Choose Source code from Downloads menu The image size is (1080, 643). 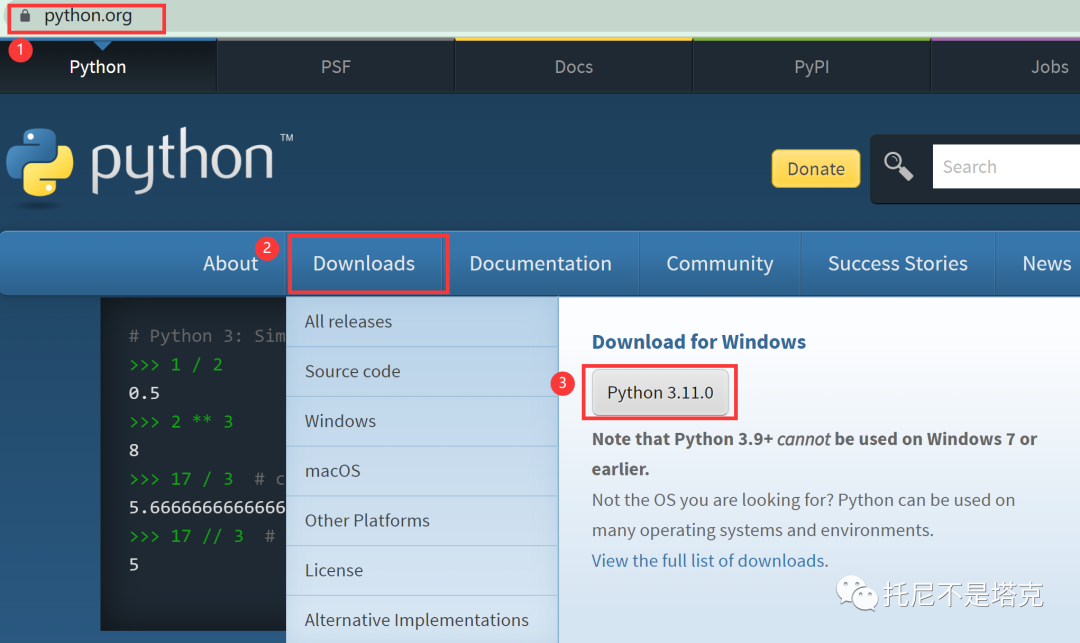coord(422,372)
